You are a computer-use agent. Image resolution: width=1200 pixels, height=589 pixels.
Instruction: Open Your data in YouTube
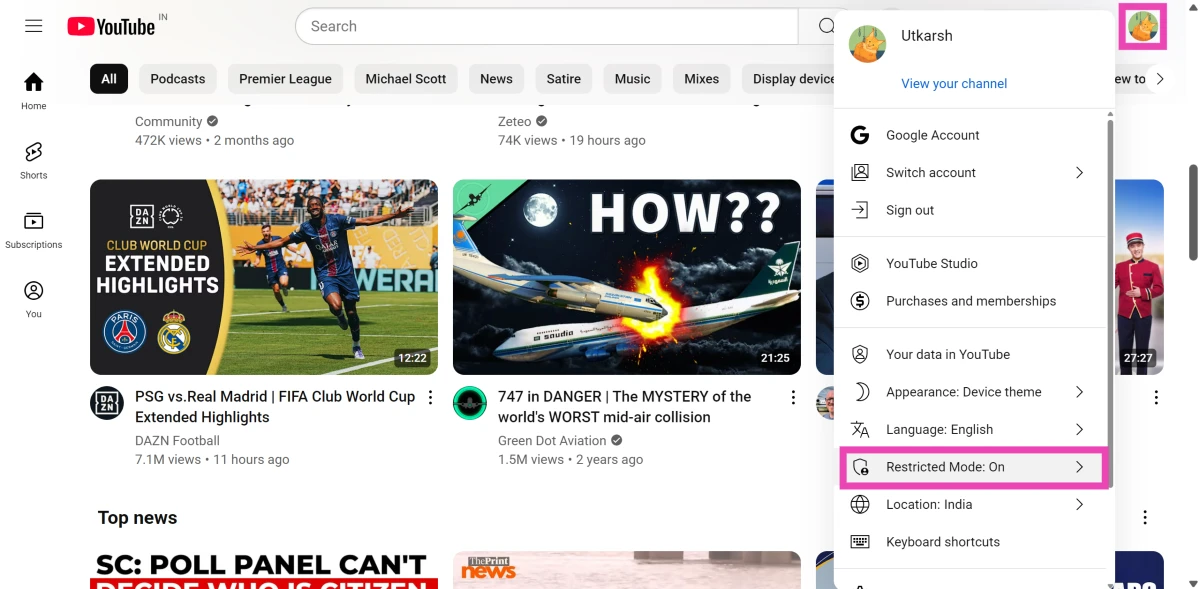pyautogui.click(x=970, y=354)
